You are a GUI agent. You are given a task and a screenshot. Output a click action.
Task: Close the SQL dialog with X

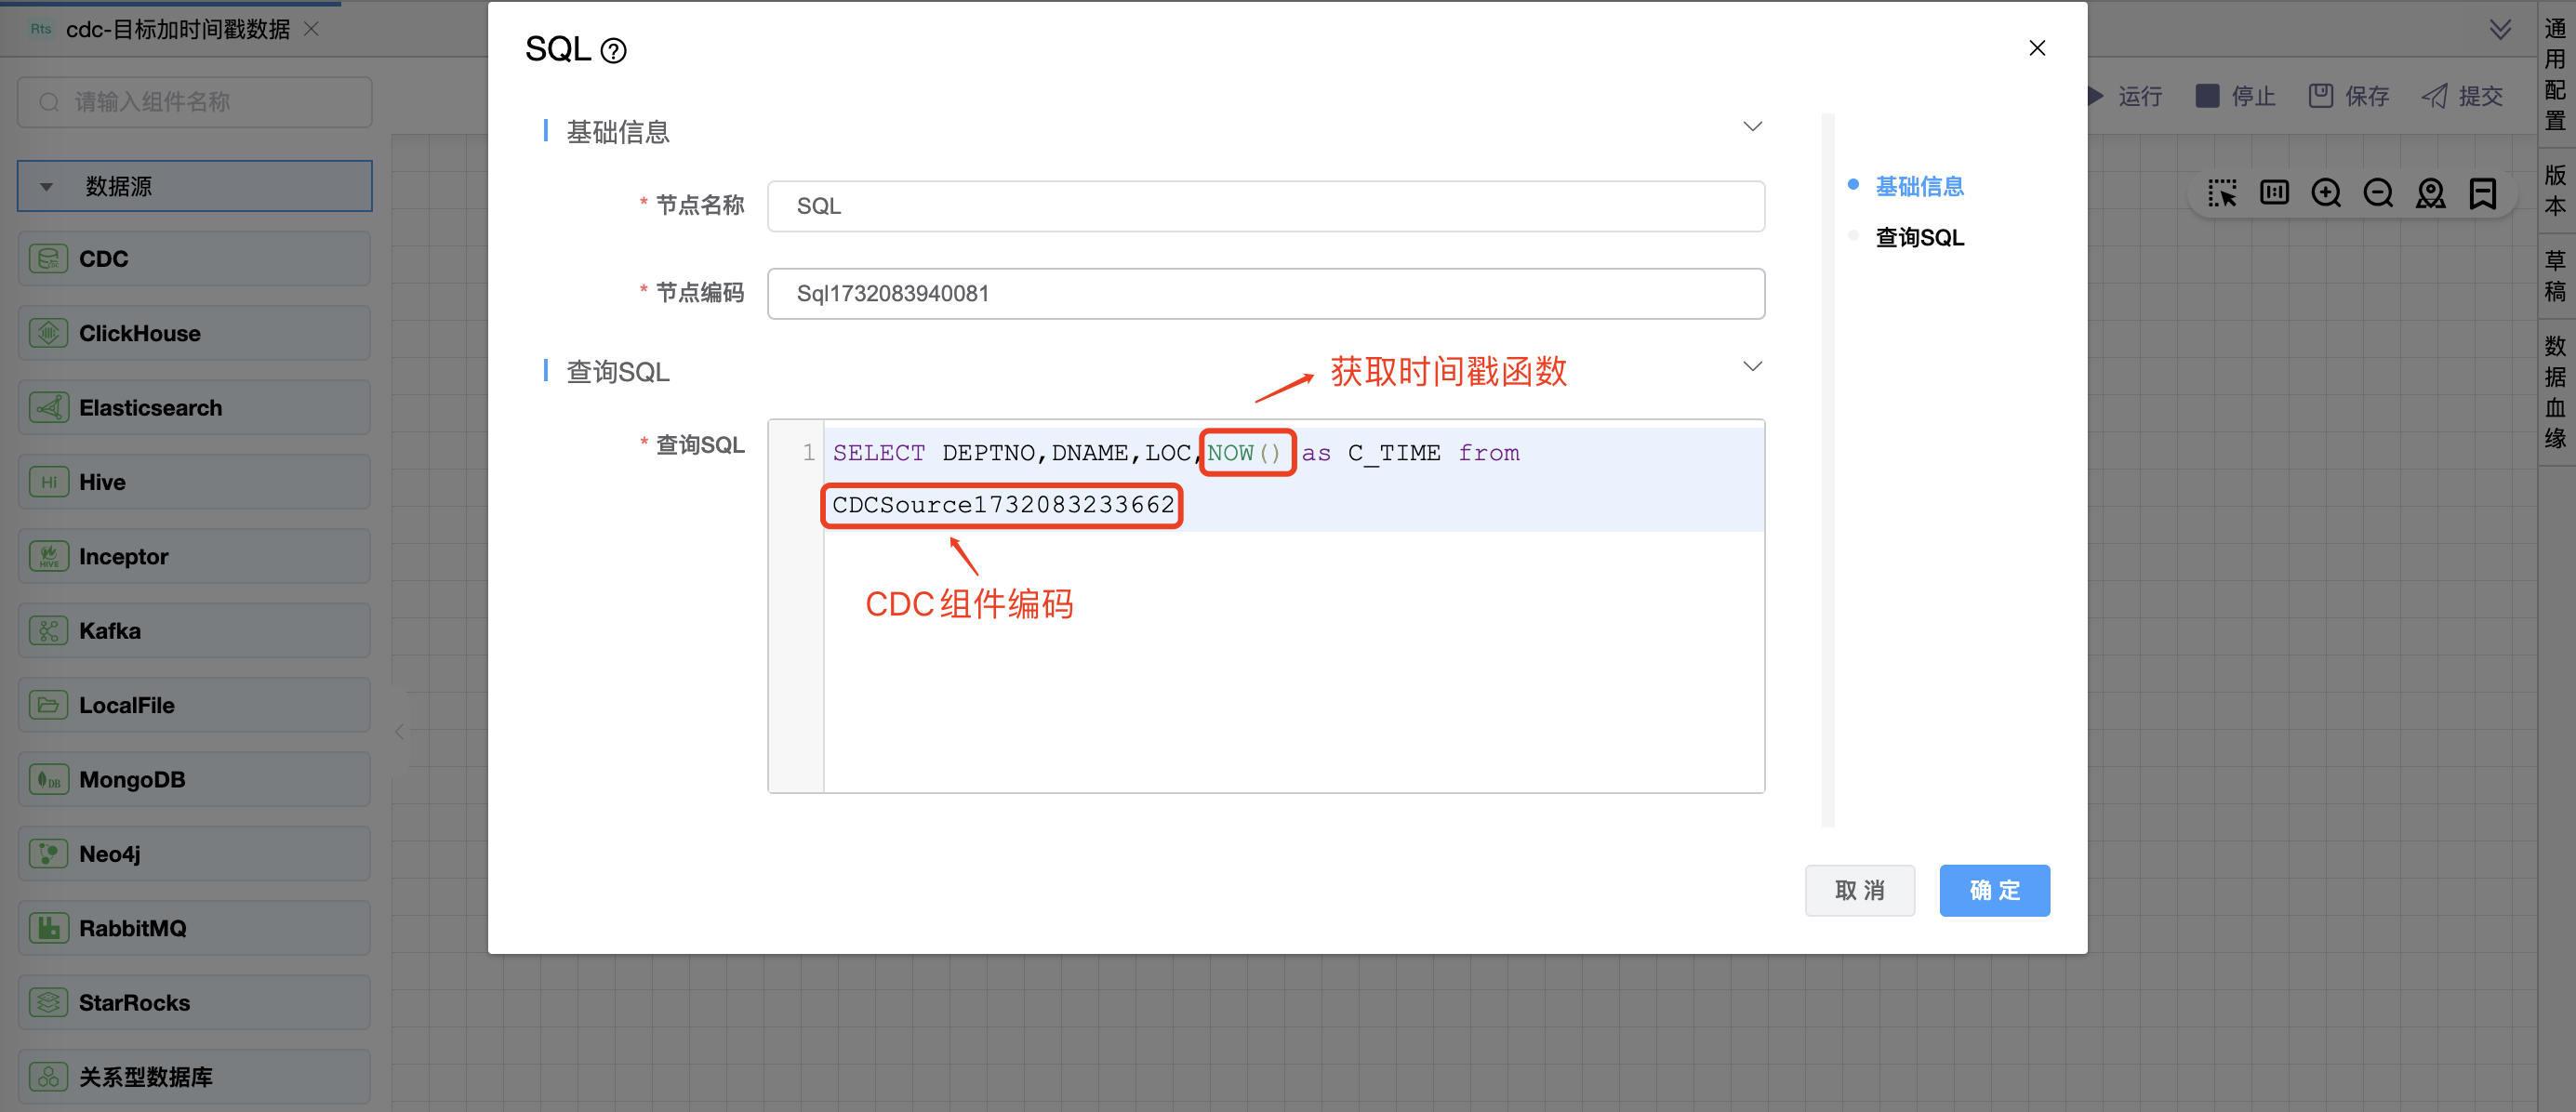(2037, 48)
